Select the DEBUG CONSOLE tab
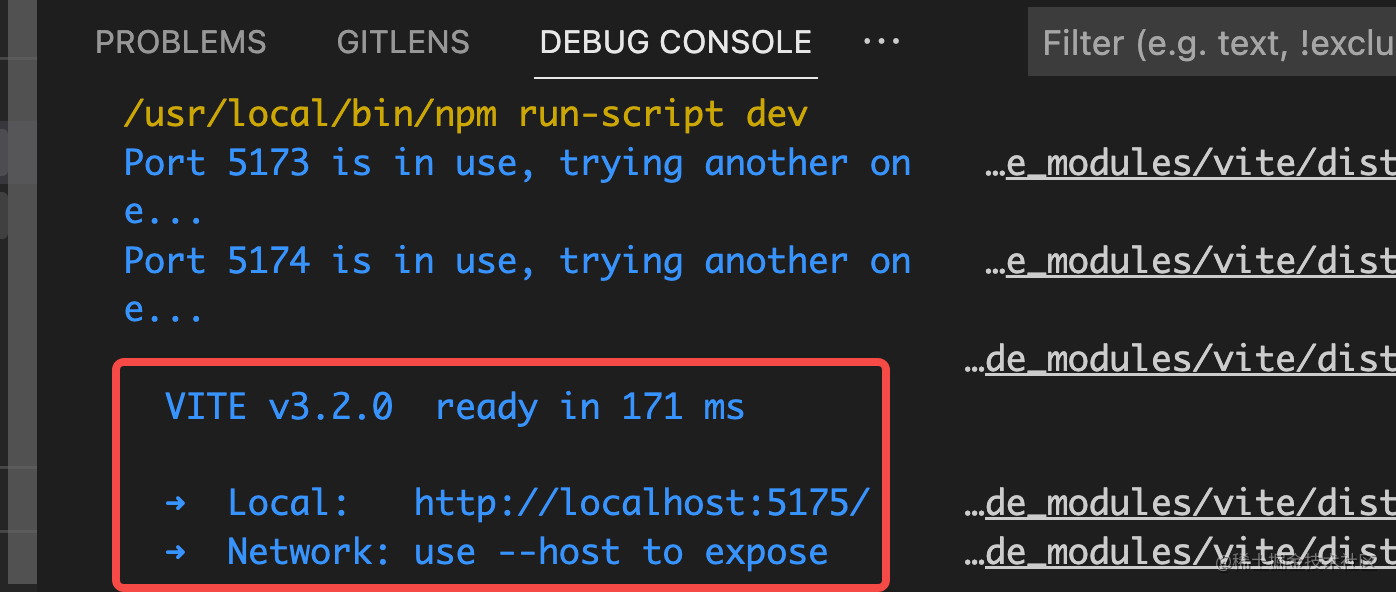The image size is (1396, 592). pos(675,42)
